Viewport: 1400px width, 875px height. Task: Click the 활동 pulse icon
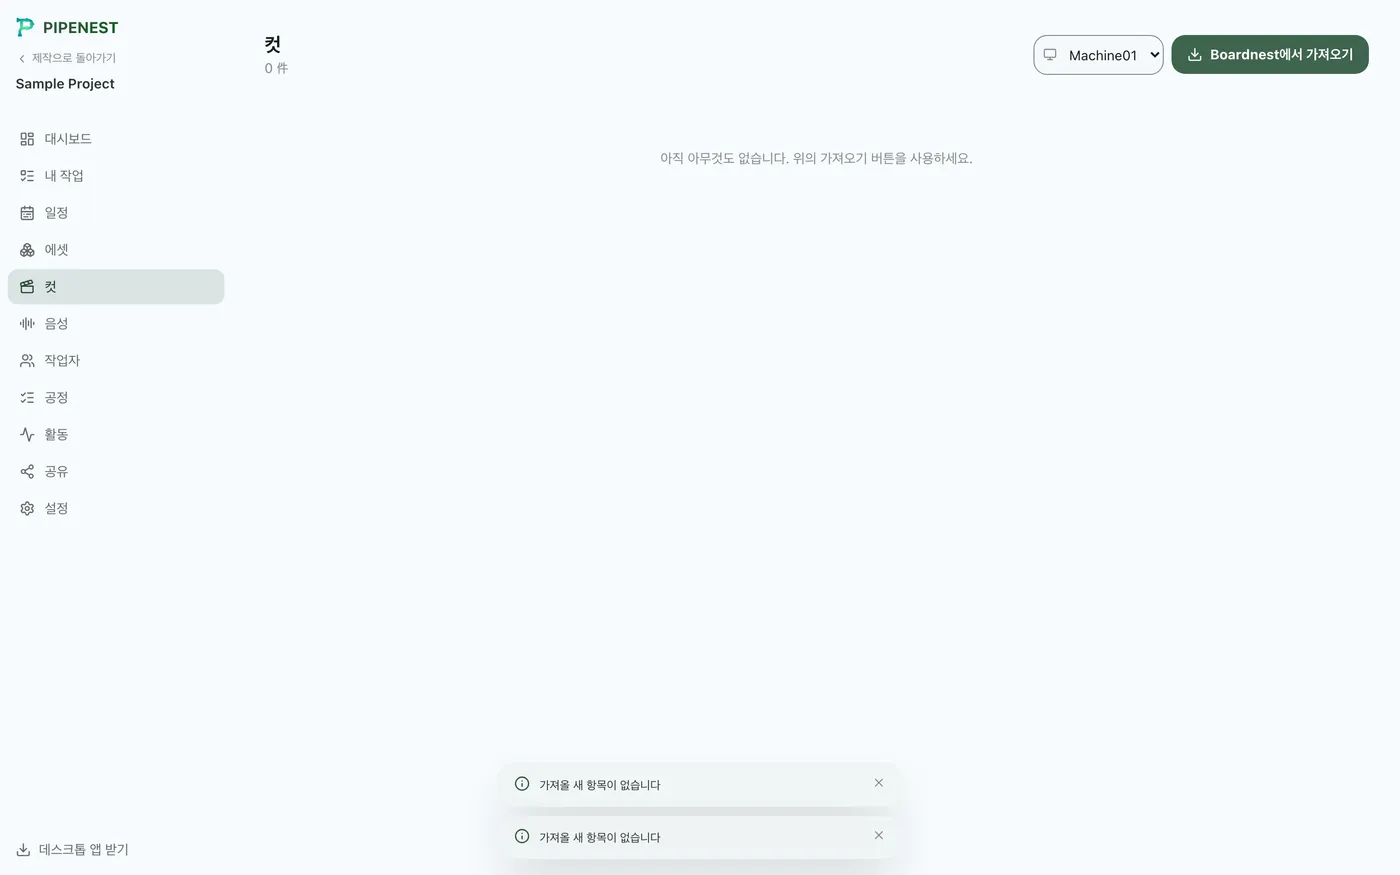(27, 435)
